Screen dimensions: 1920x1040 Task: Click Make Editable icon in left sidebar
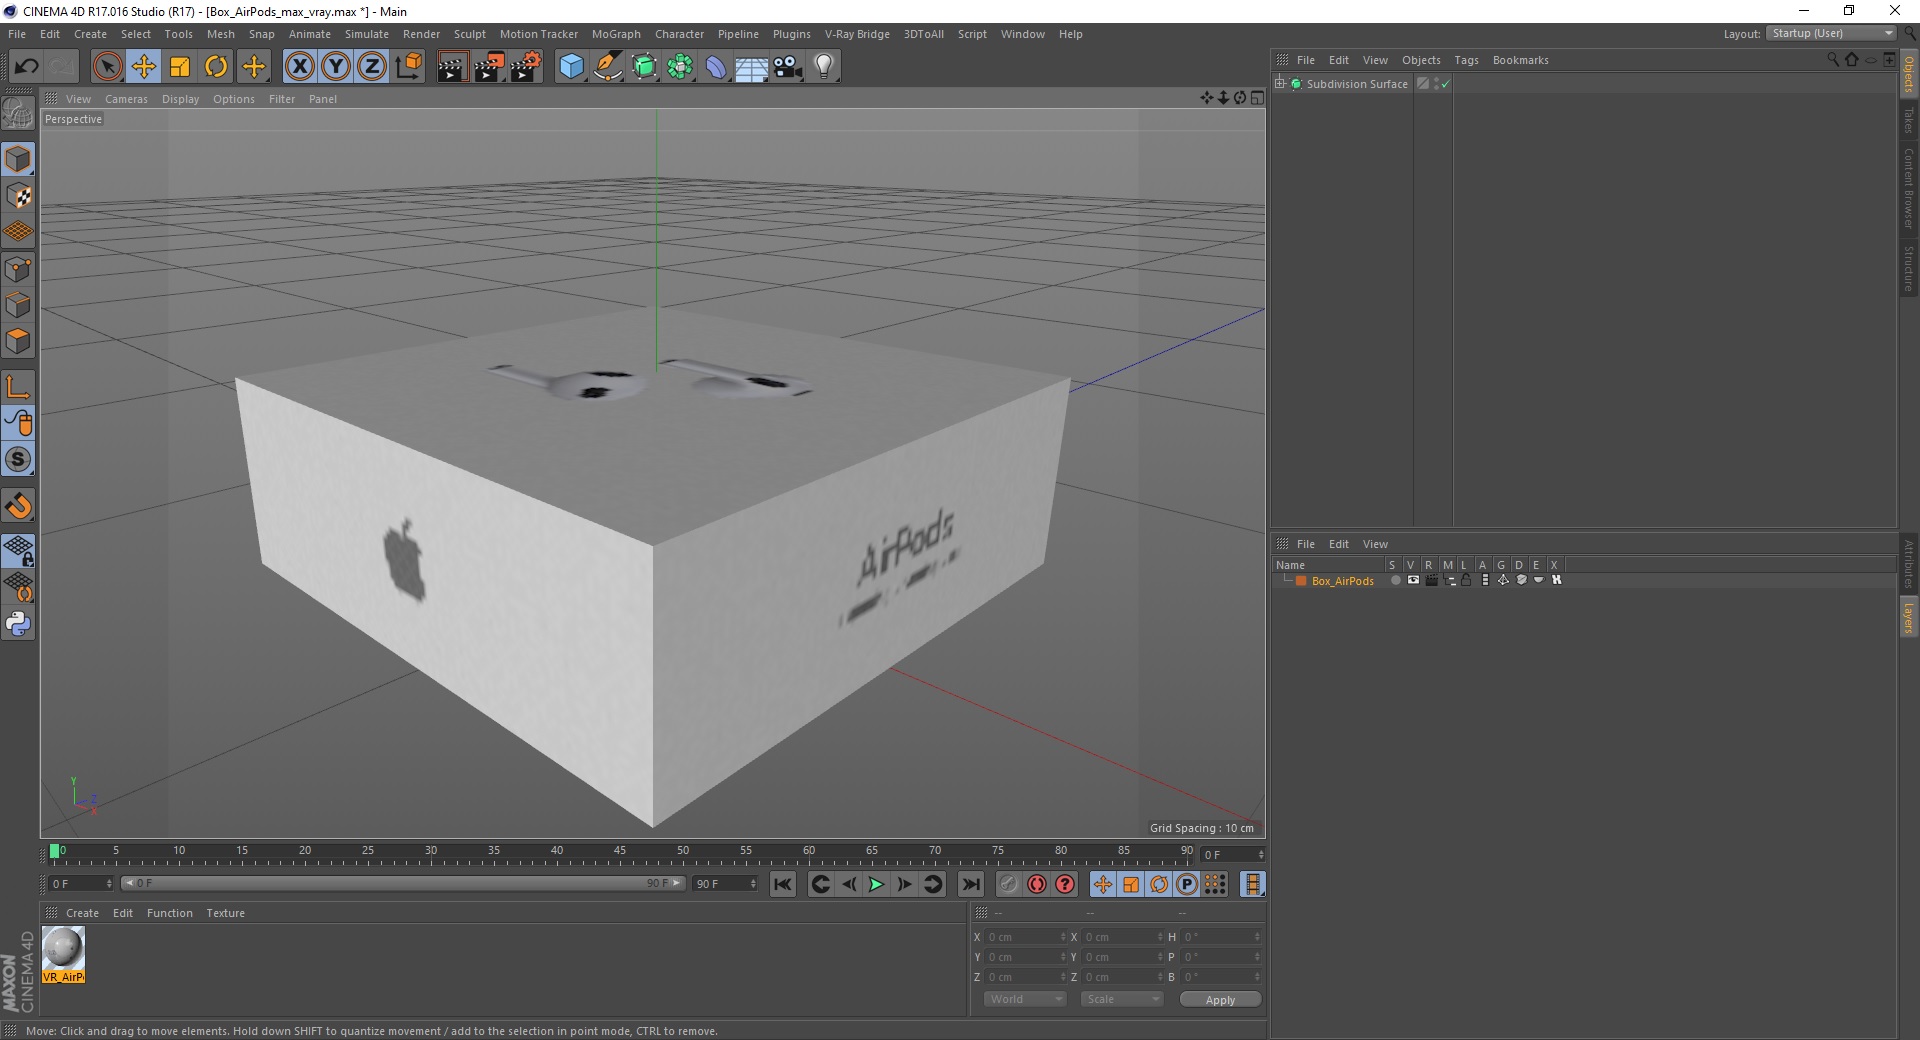pyautogui.click(x=18, y=115)
